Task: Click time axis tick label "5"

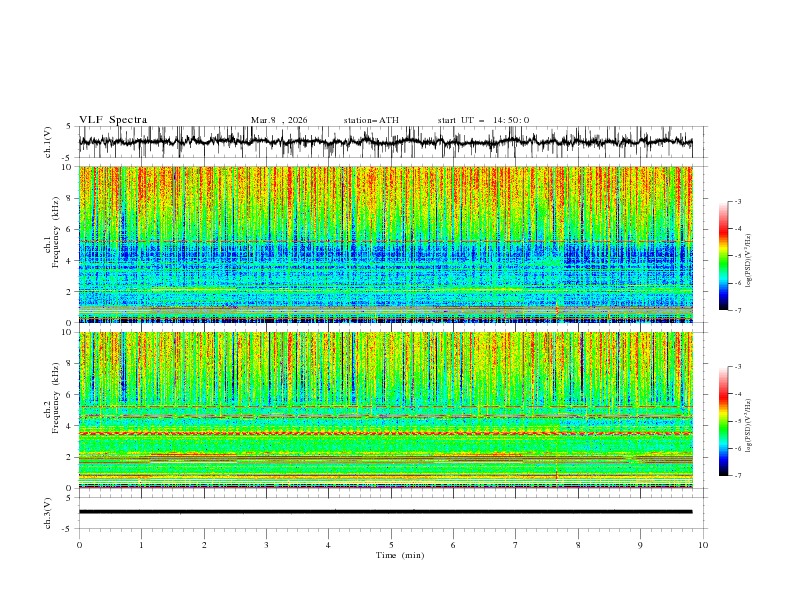Action: pyautogui.click(x=391, y=545)
